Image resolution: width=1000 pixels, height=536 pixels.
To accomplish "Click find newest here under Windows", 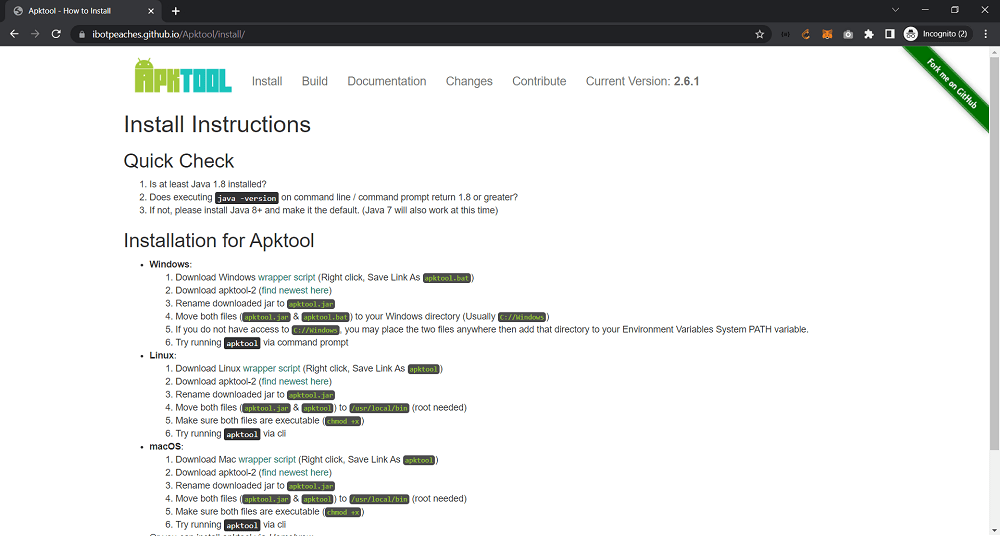I will coord(295,290).
